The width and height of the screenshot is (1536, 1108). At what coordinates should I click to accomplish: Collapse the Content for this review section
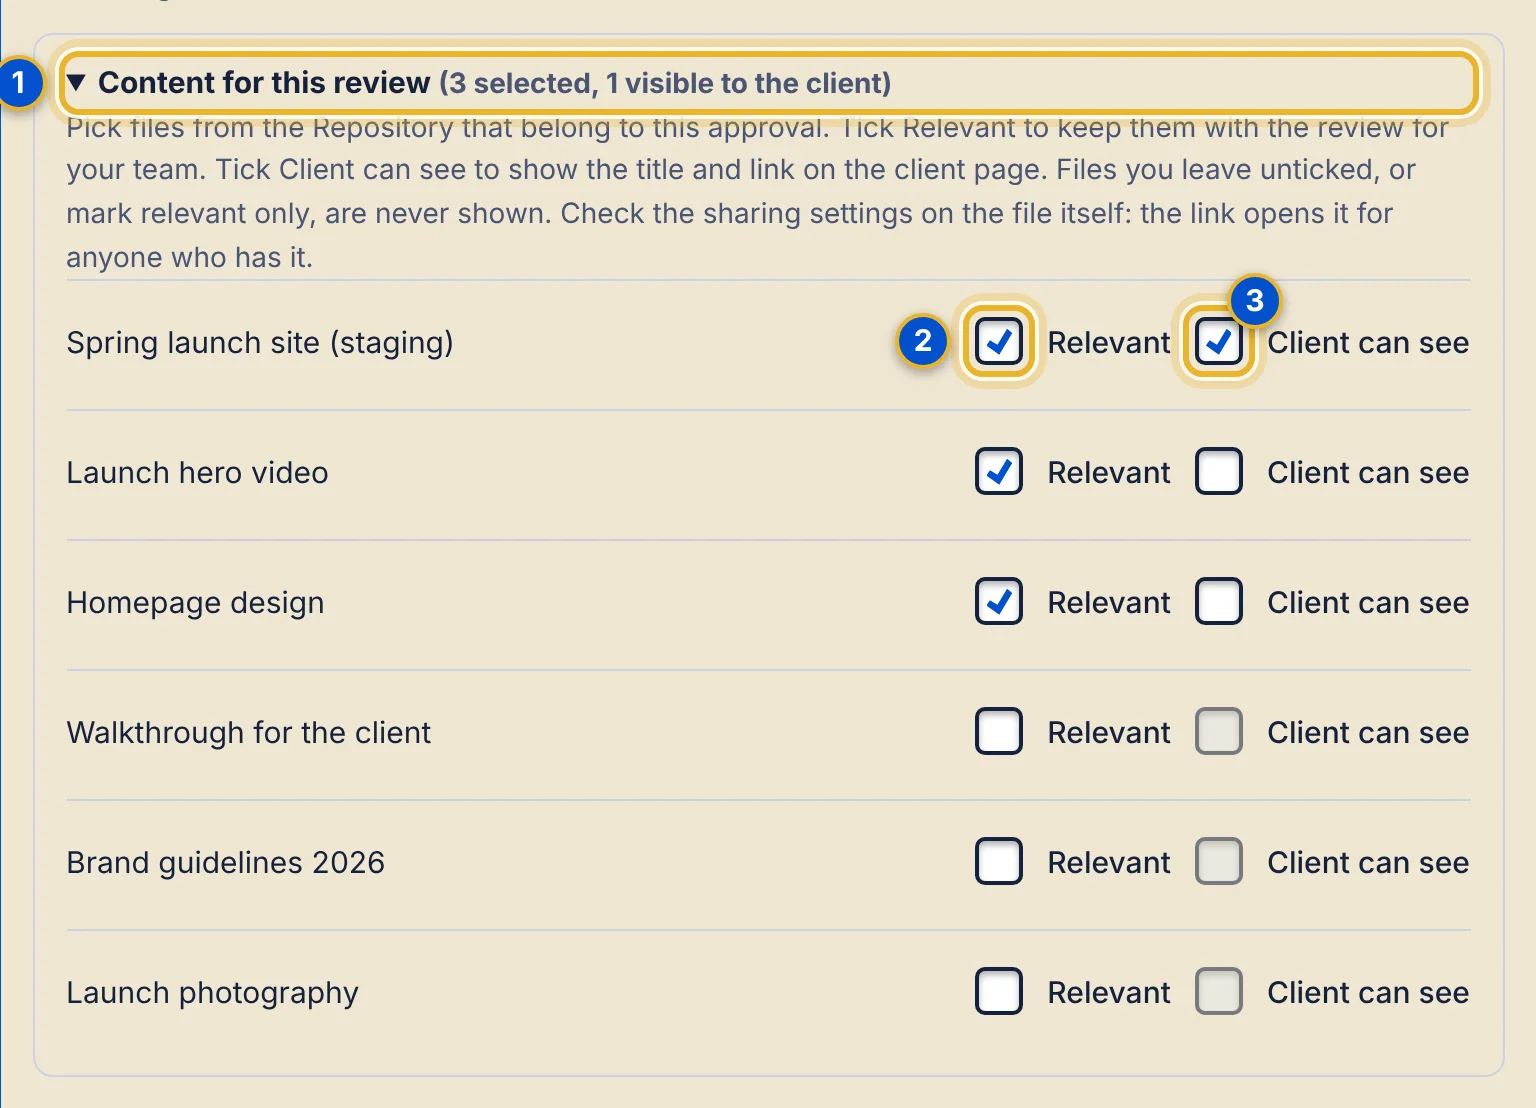[768, 83]
